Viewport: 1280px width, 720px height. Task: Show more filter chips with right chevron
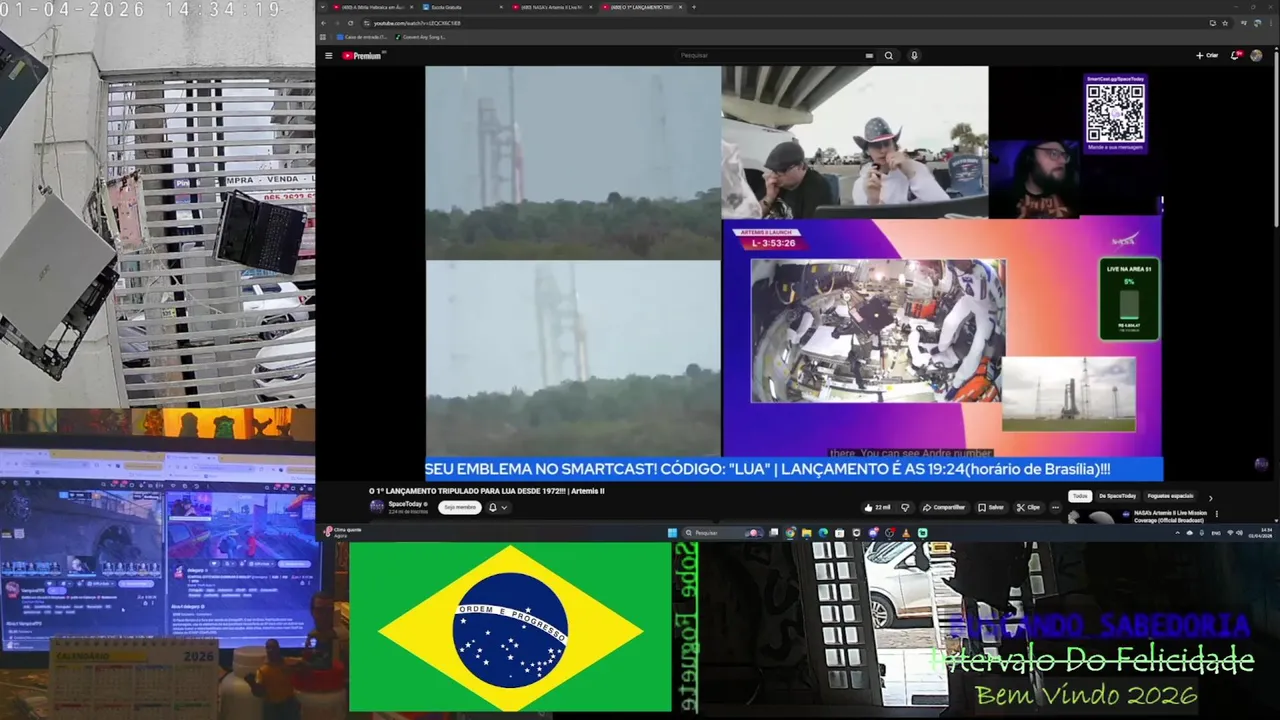[x=1210, y=497]
